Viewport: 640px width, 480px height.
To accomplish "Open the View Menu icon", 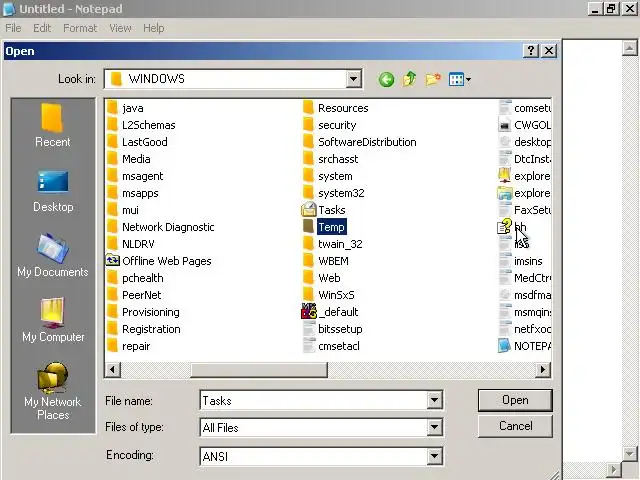I will pyautogui.click(x=460, y=79).
